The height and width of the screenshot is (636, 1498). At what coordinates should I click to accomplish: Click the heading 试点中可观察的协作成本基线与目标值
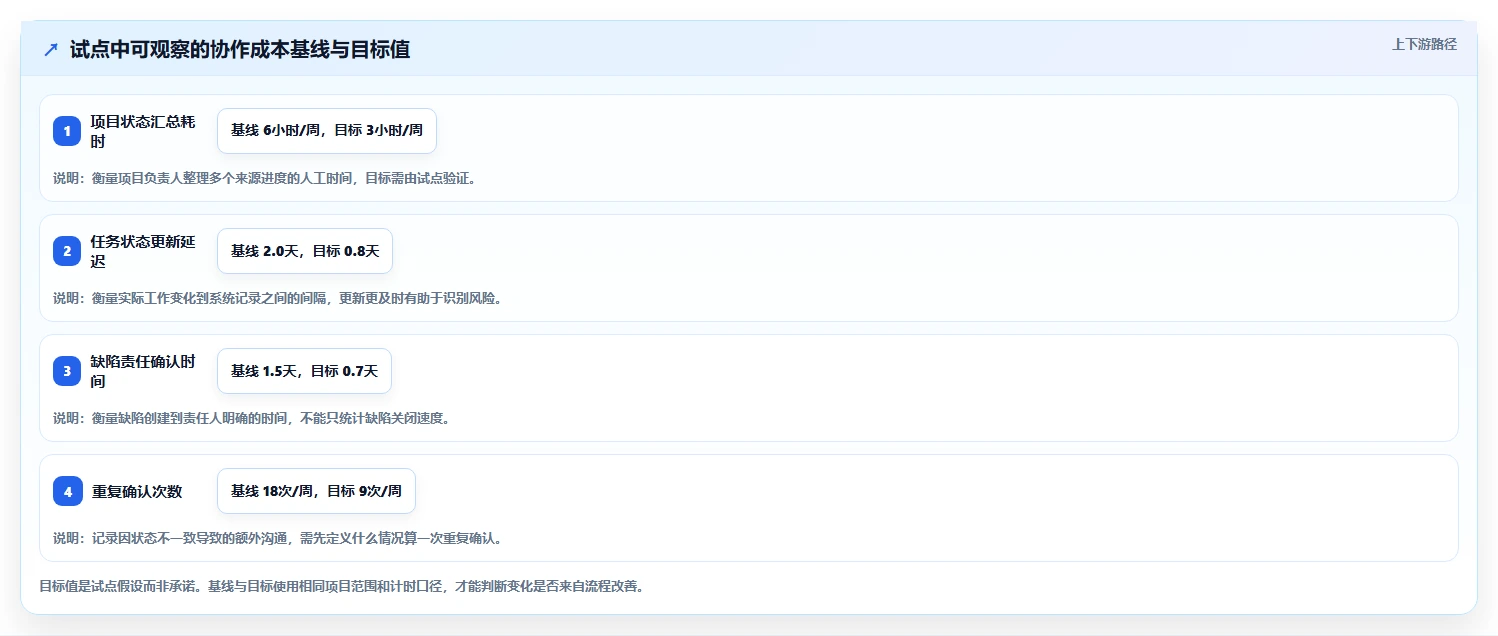240,50
